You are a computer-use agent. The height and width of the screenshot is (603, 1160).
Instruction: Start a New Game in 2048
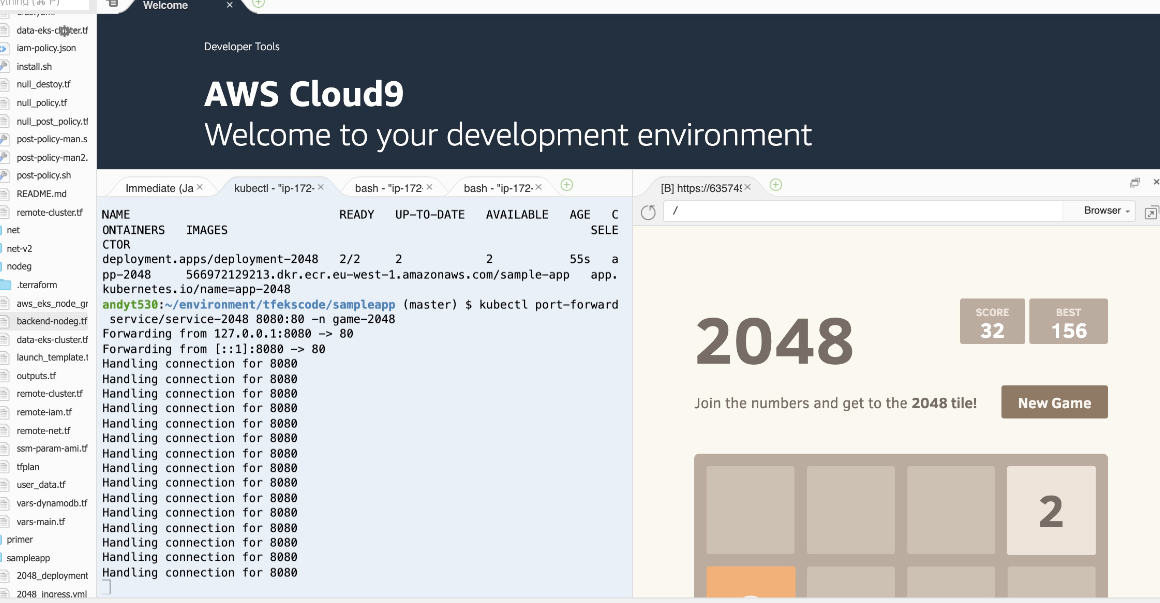(1054, 401)
